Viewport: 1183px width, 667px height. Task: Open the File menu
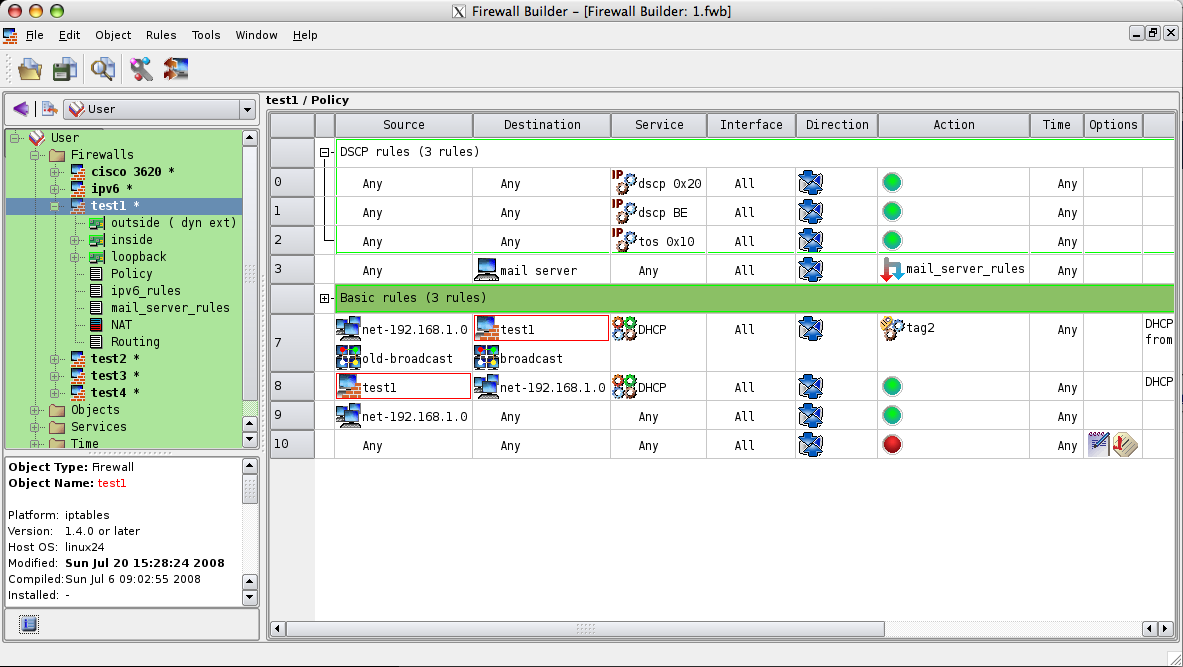(35, 35)
